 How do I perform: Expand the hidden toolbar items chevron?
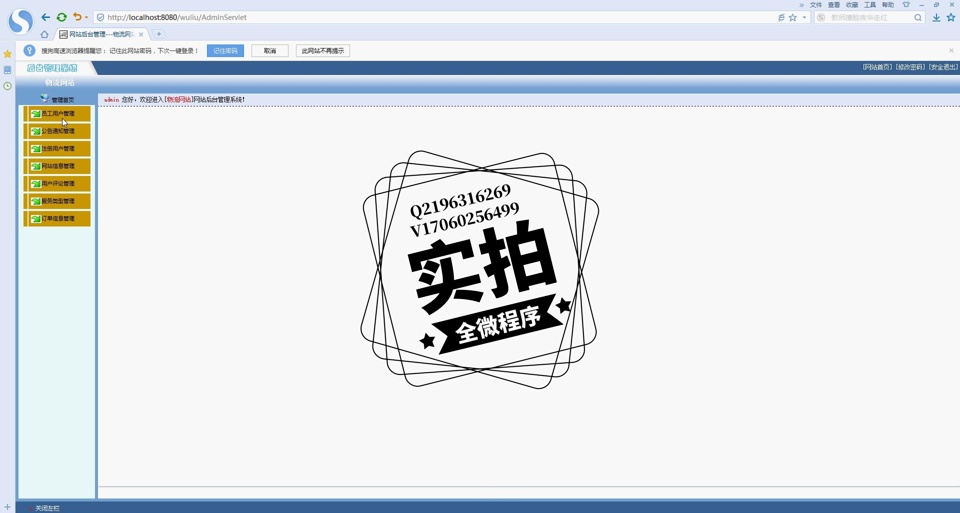[801, 5]
